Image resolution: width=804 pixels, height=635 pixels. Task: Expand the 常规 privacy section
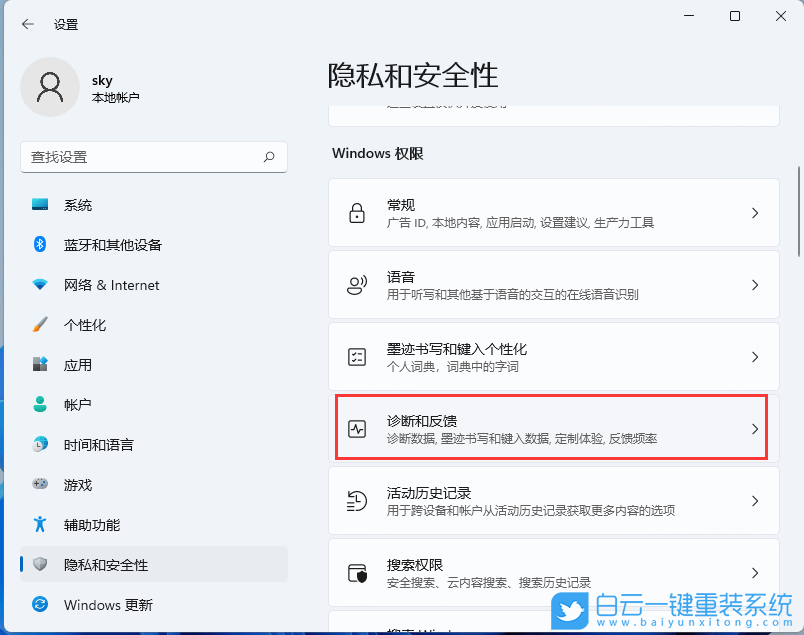(554, 212)
